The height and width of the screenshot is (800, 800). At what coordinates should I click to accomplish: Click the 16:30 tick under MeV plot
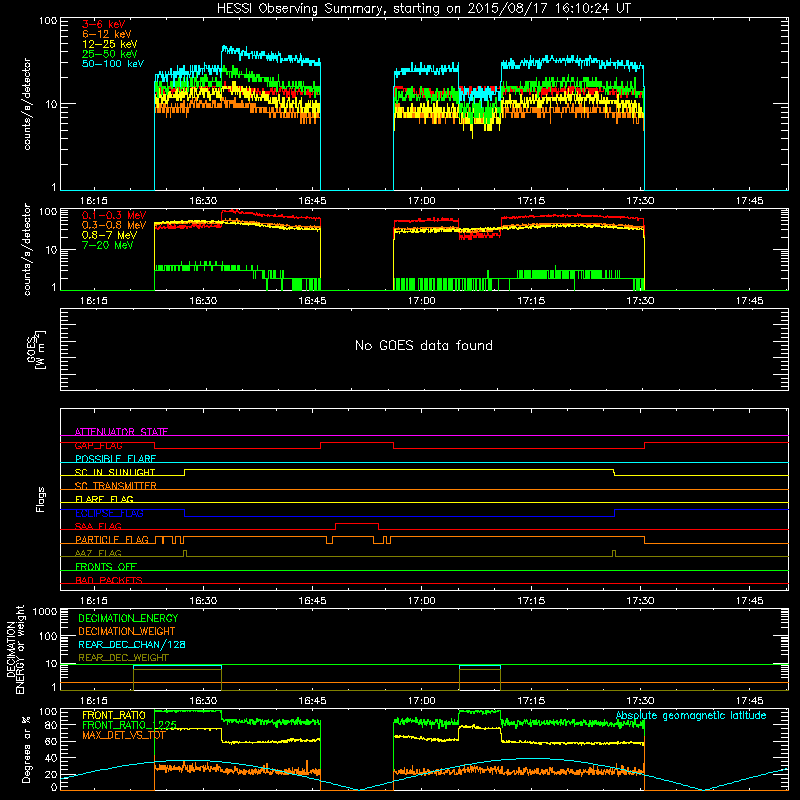[x=203, y=301]
